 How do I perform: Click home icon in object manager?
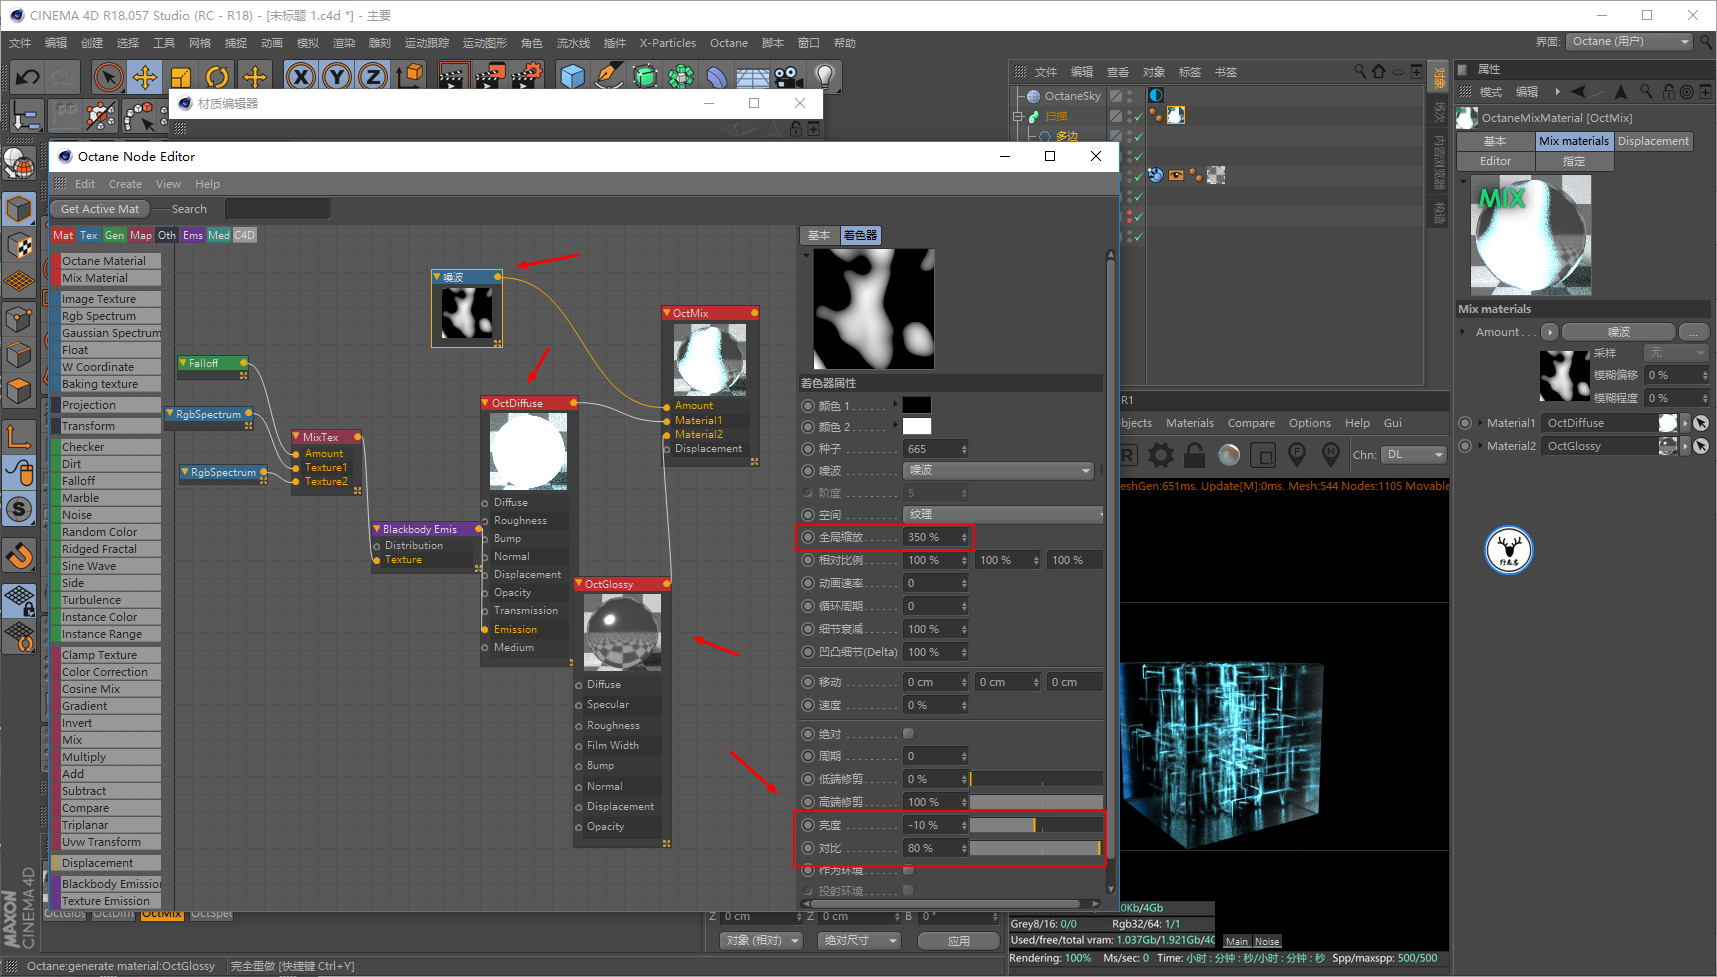tap(1379, 71)
